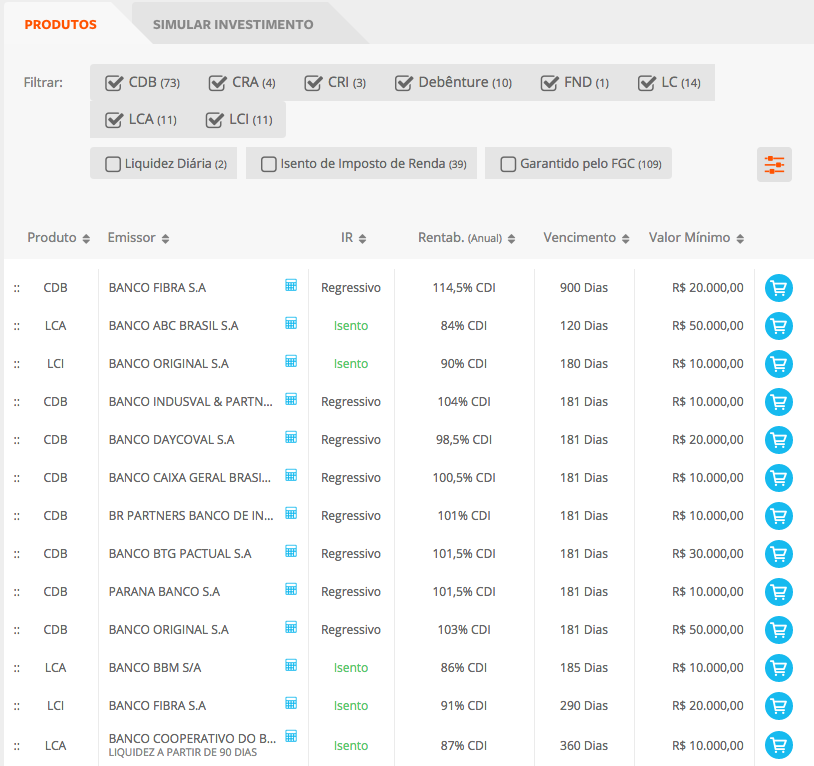The image size is (814, 766).
Task: Click cart icon for Banco ABC Brasil LCA
Action: pos(778,326)
